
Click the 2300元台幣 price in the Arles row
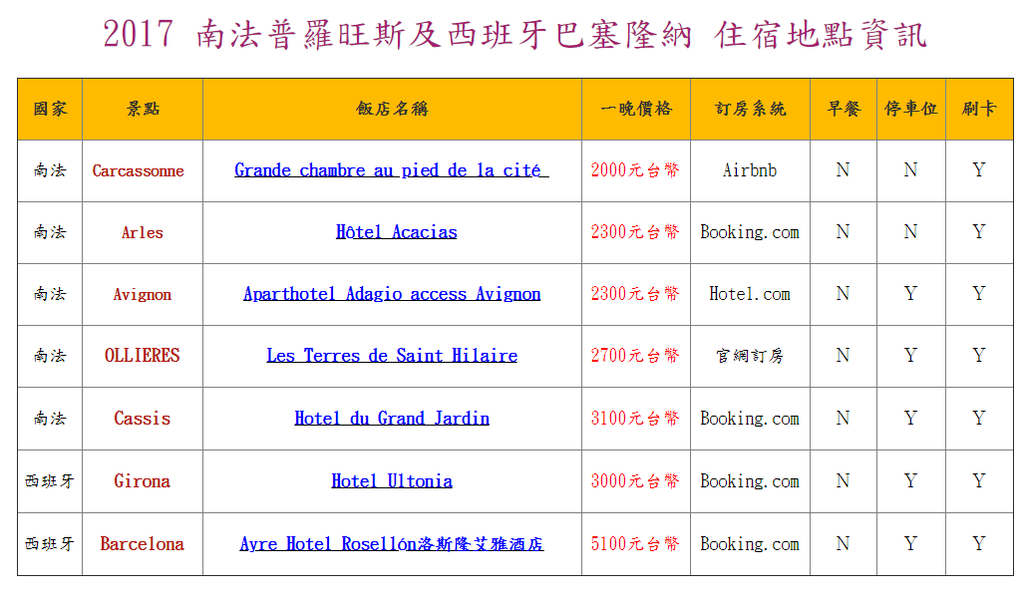tap(636, 233)
